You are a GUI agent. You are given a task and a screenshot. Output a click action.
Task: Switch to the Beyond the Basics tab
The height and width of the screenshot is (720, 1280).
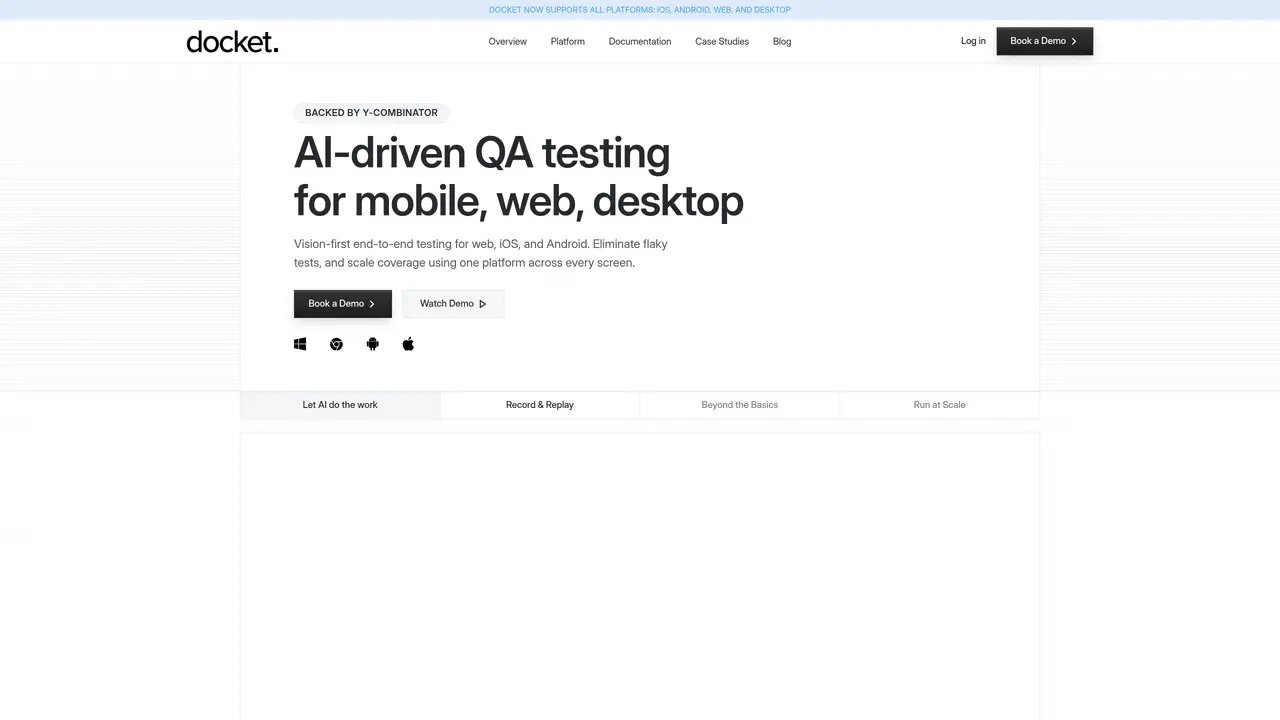[740, 405]
